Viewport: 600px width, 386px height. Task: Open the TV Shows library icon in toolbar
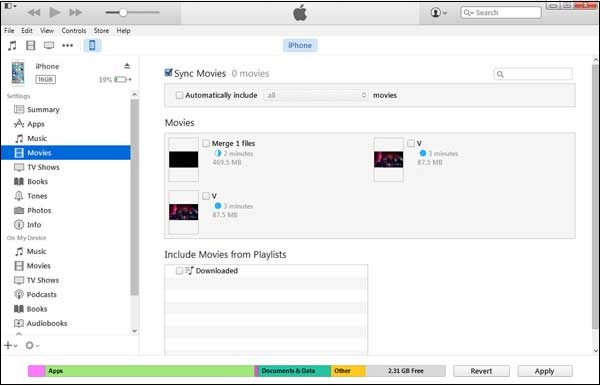(49, 46)
